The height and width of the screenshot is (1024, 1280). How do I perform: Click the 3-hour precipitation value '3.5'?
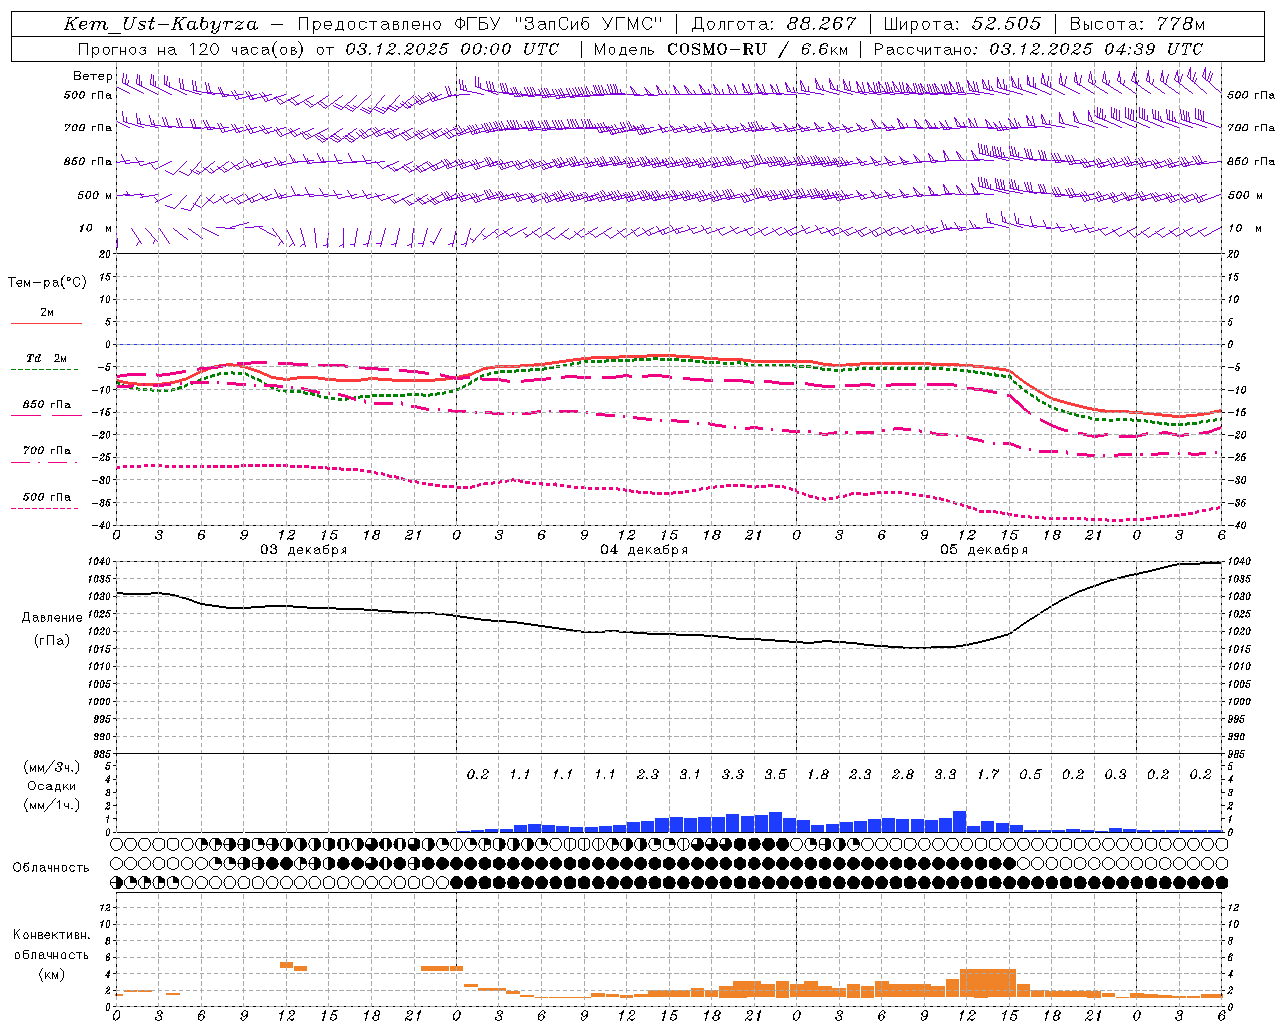(x=775, y=774)
